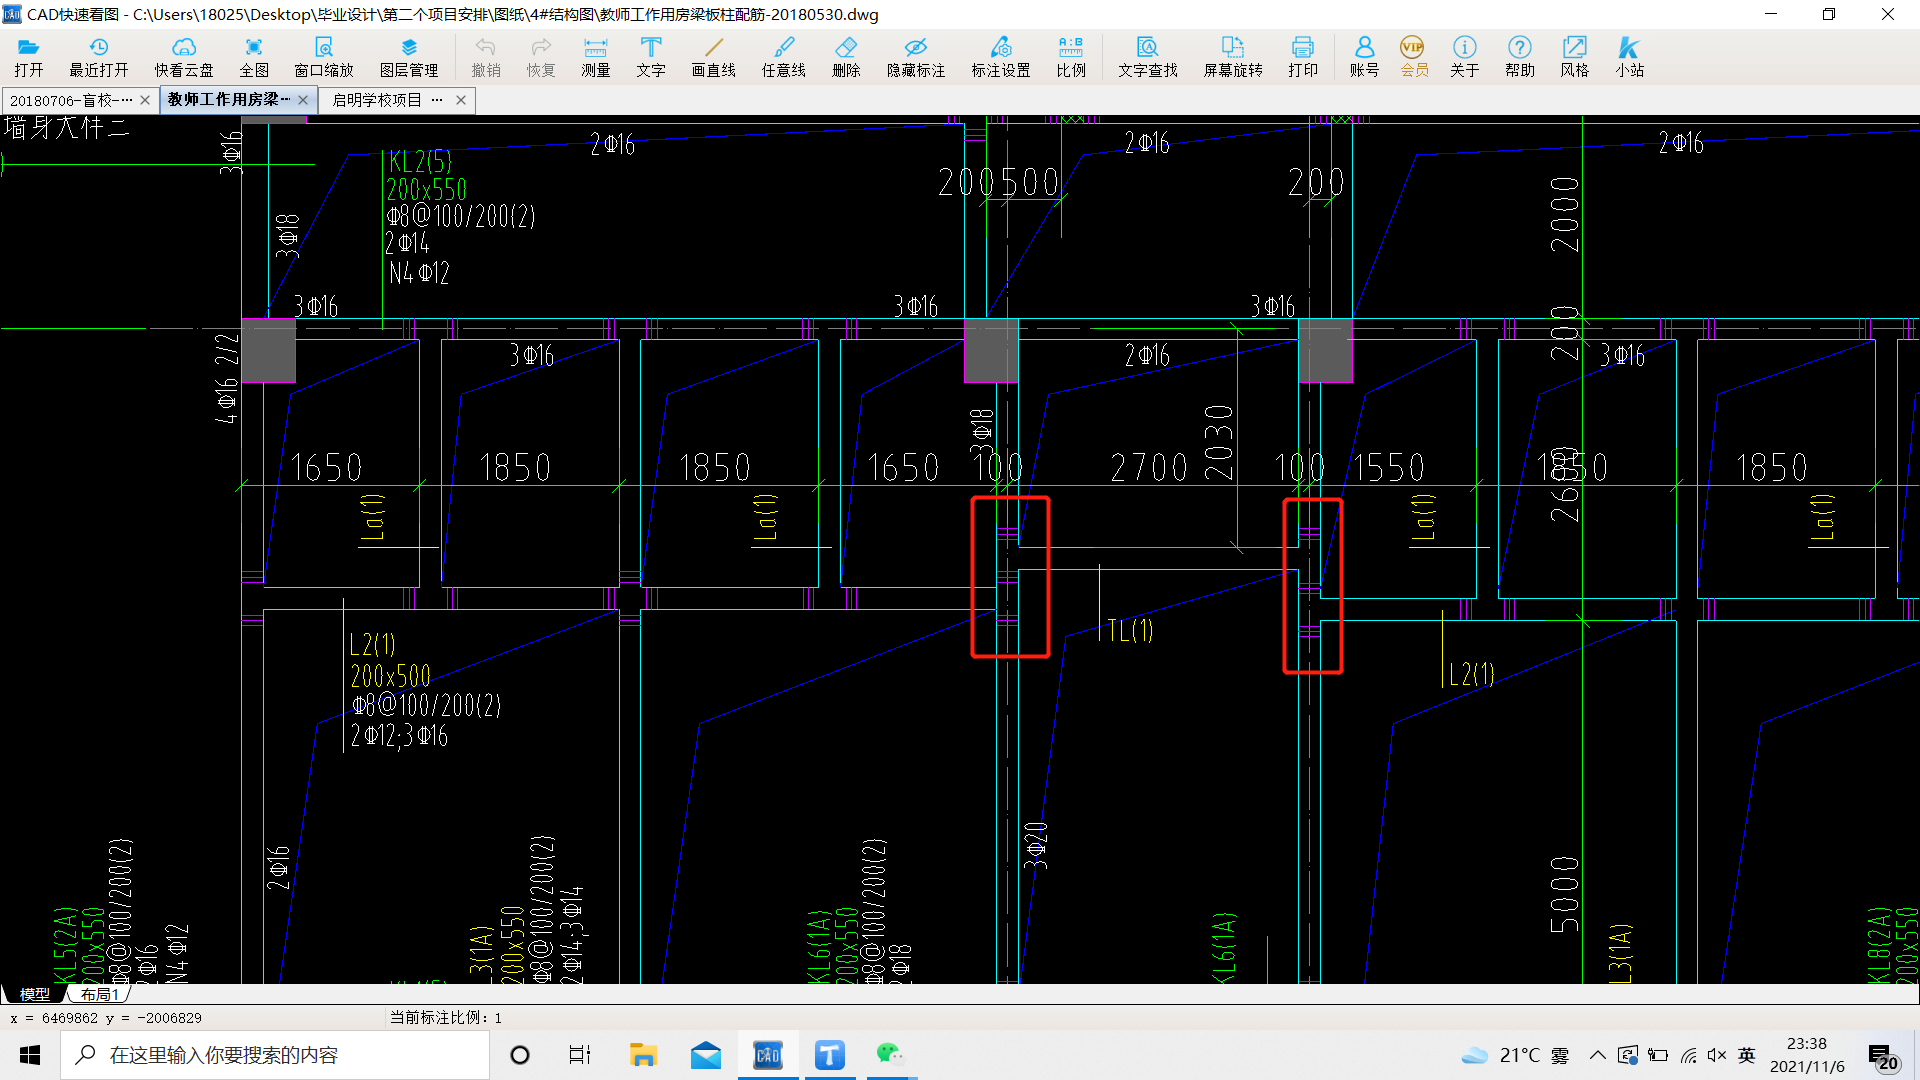
Task: Click the 比例 scale tool
Action: [x=1071, y=57]
